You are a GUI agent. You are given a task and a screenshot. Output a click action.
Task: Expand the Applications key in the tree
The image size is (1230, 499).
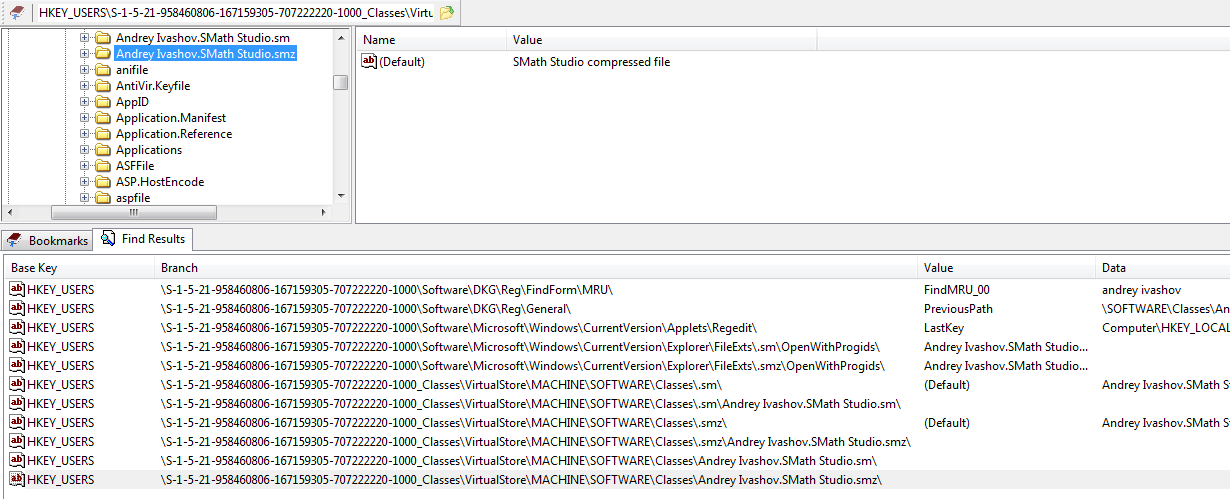[x=85, y=150]
